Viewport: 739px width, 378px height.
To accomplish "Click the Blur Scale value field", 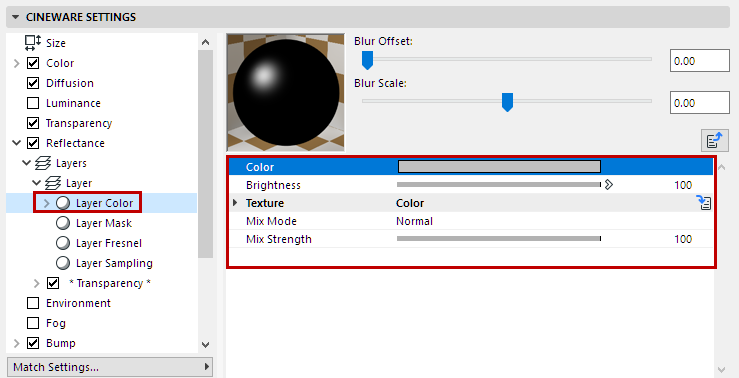I will [x=699, y=103].
